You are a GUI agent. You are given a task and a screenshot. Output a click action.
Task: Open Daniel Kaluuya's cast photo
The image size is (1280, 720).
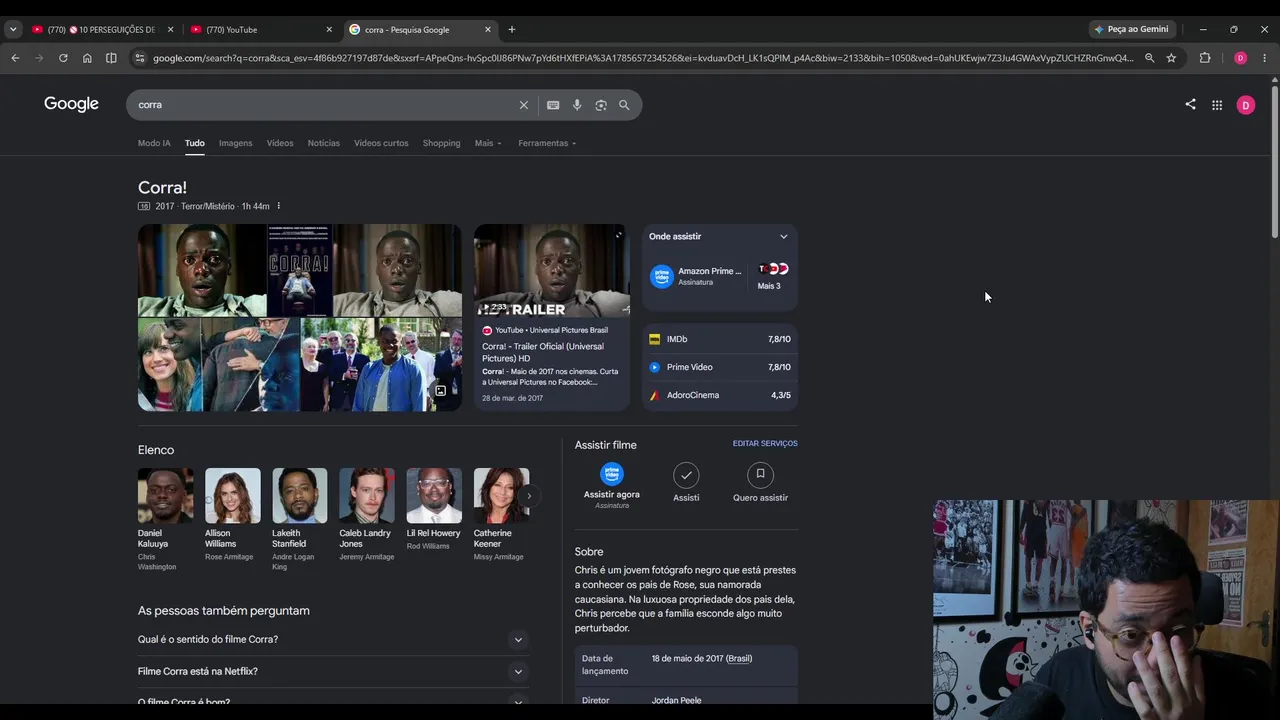coord(166,496)
